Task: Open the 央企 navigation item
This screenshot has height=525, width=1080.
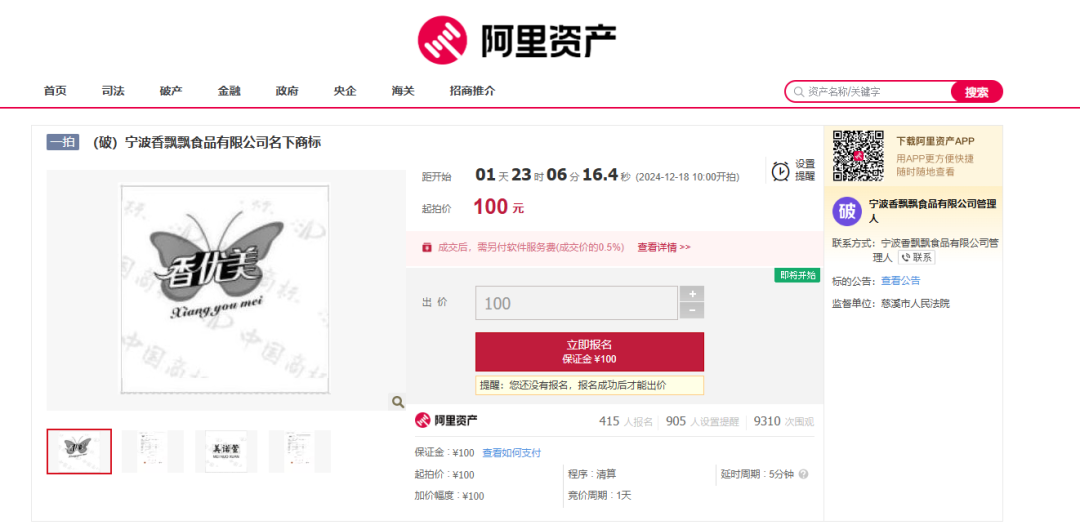Action: [x=345, y=91]
